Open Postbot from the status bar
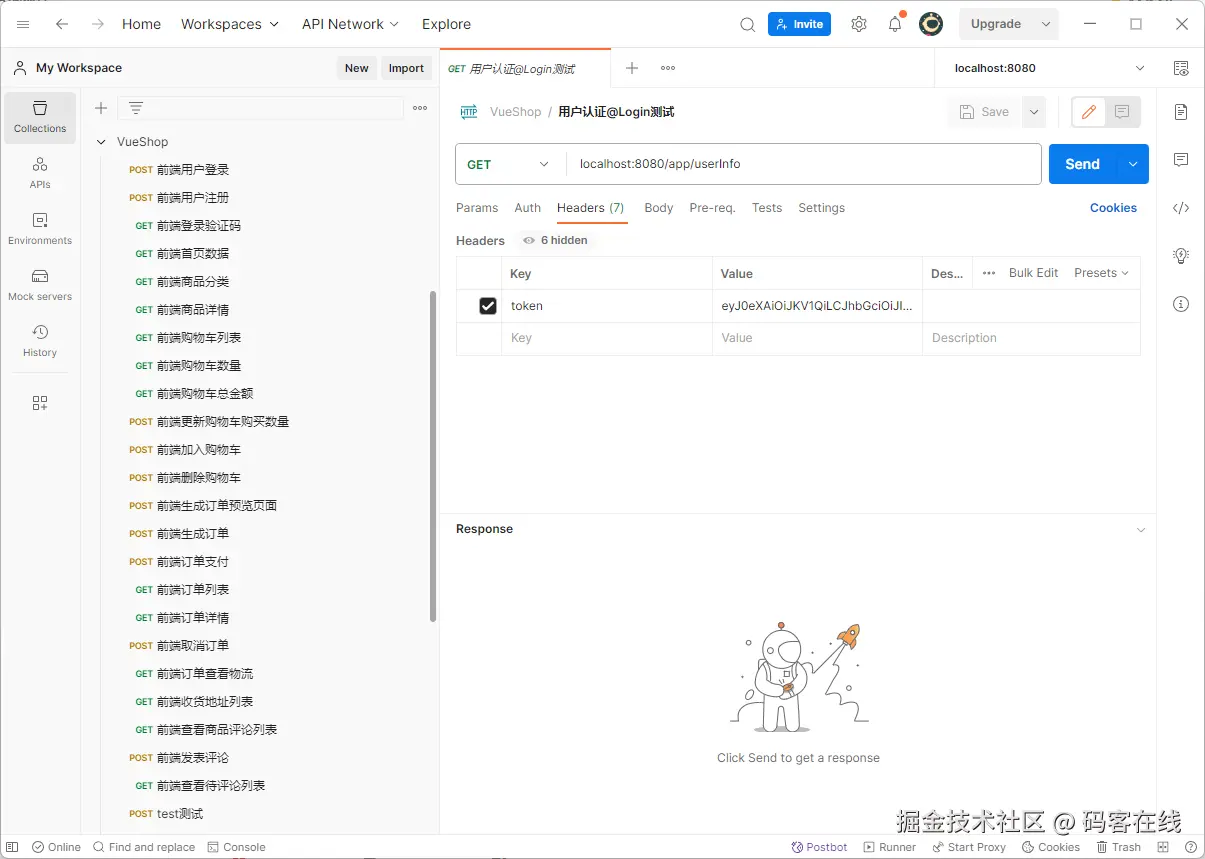Viewport: 1205px width, 859px height. pyautogui.click(x=819, y=847)
